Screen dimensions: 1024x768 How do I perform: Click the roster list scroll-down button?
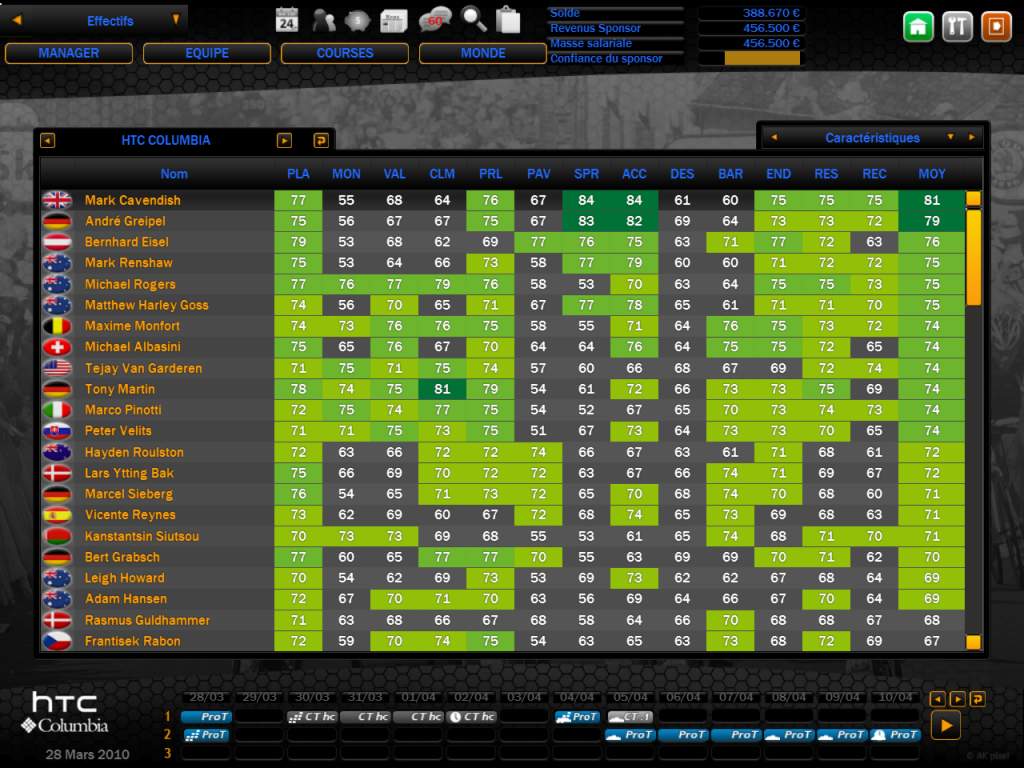[x=973, y=643]
